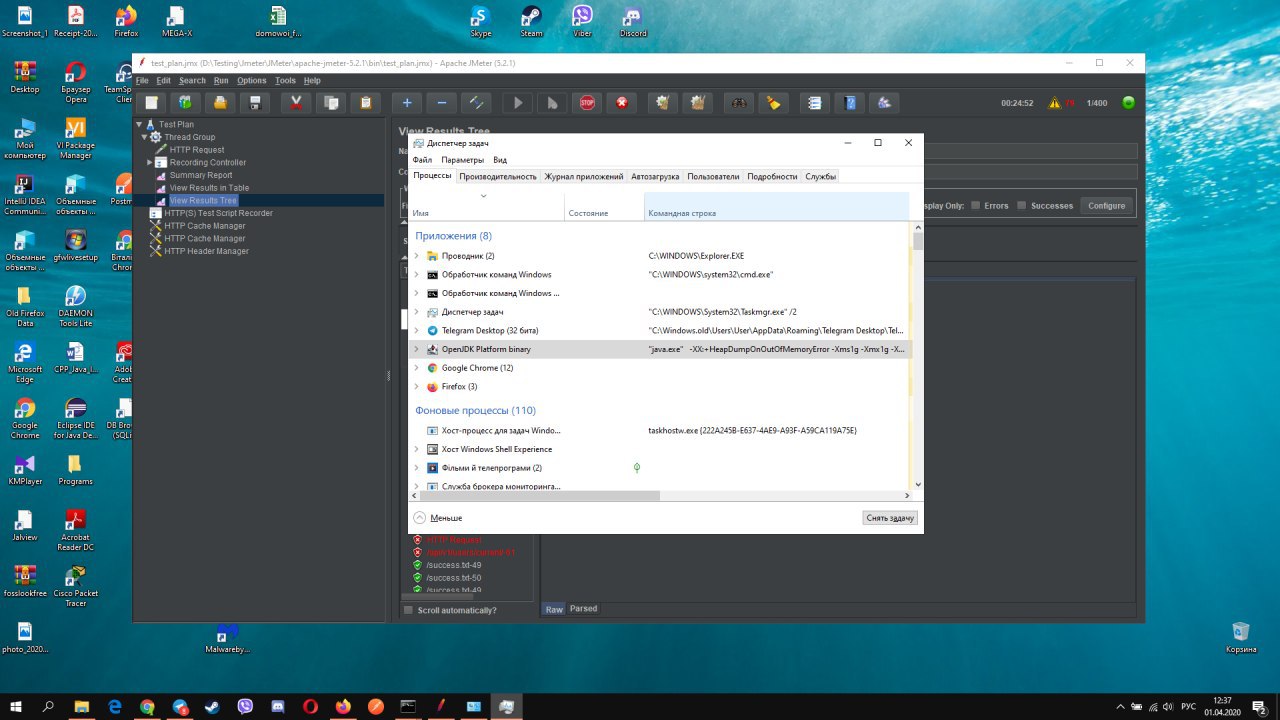1280x720 pixels.
Task: Open Steam from the Windows taskbar
Action: pyautogui.click(x=212, y=706)
